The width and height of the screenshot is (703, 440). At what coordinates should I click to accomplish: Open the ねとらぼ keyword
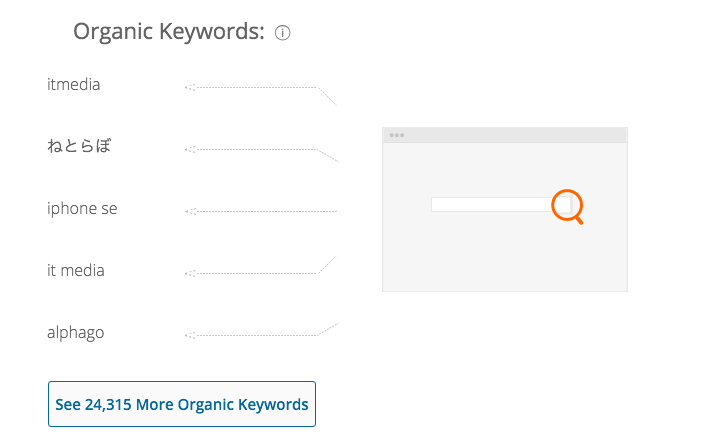(x=79, y=146)
